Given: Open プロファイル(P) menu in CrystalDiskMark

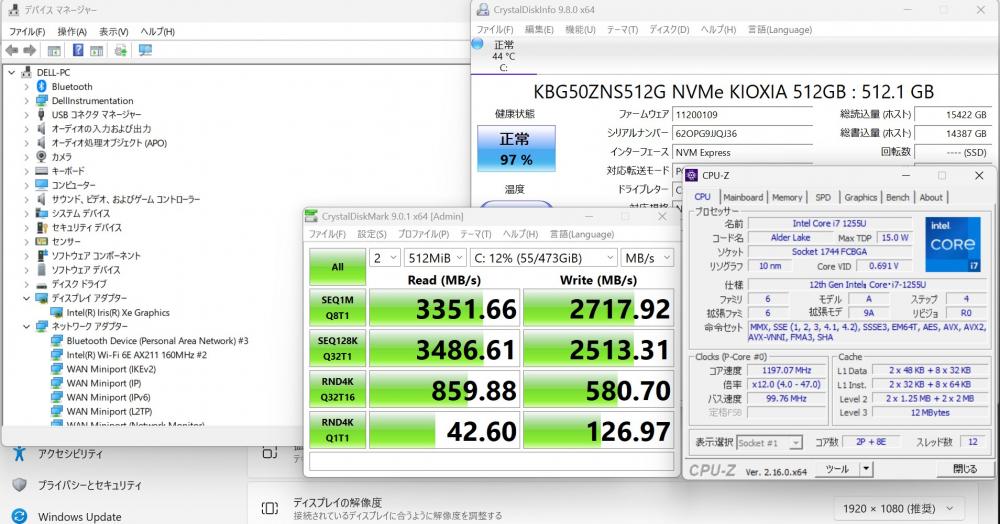Looking at the screenshot, I should pyautogui.click(x=423, y=234).
